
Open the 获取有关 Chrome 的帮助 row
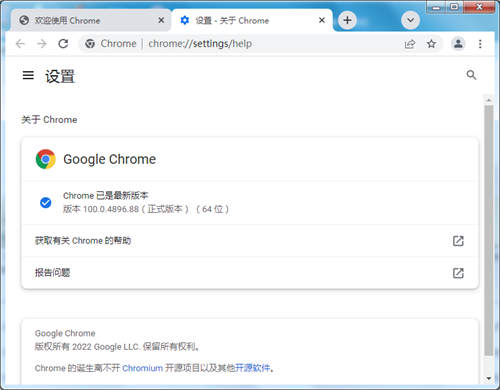(x=250, y=241)
